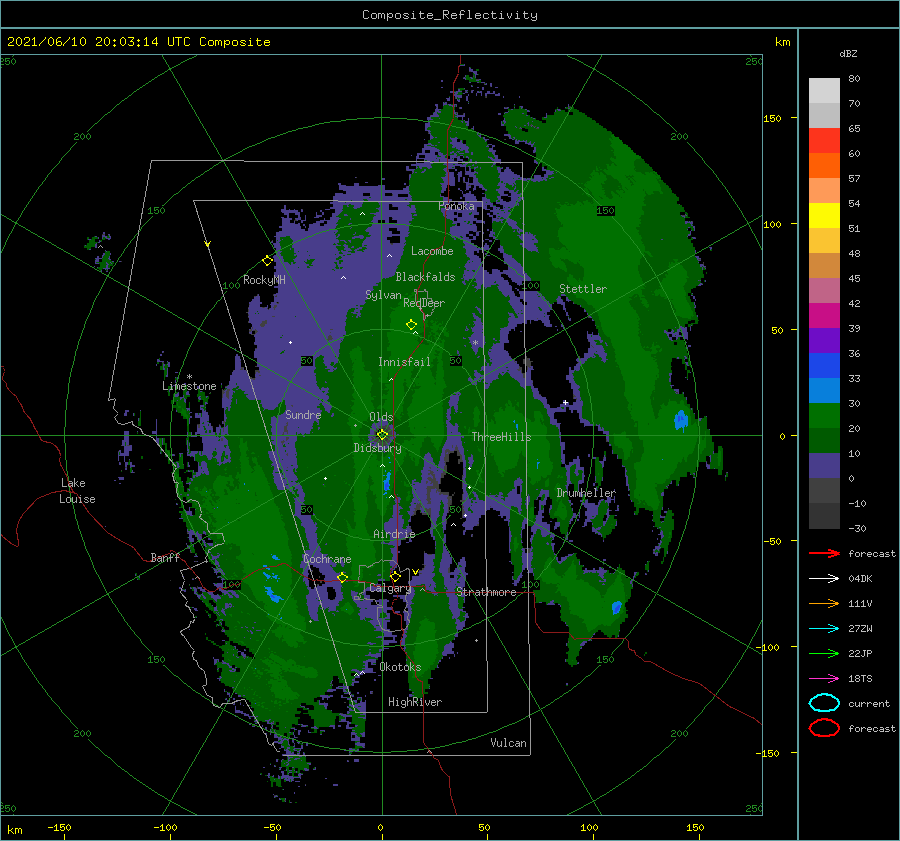Click the RockyMH label
Viewport: 900px width, 841px height.
(264, 280)
